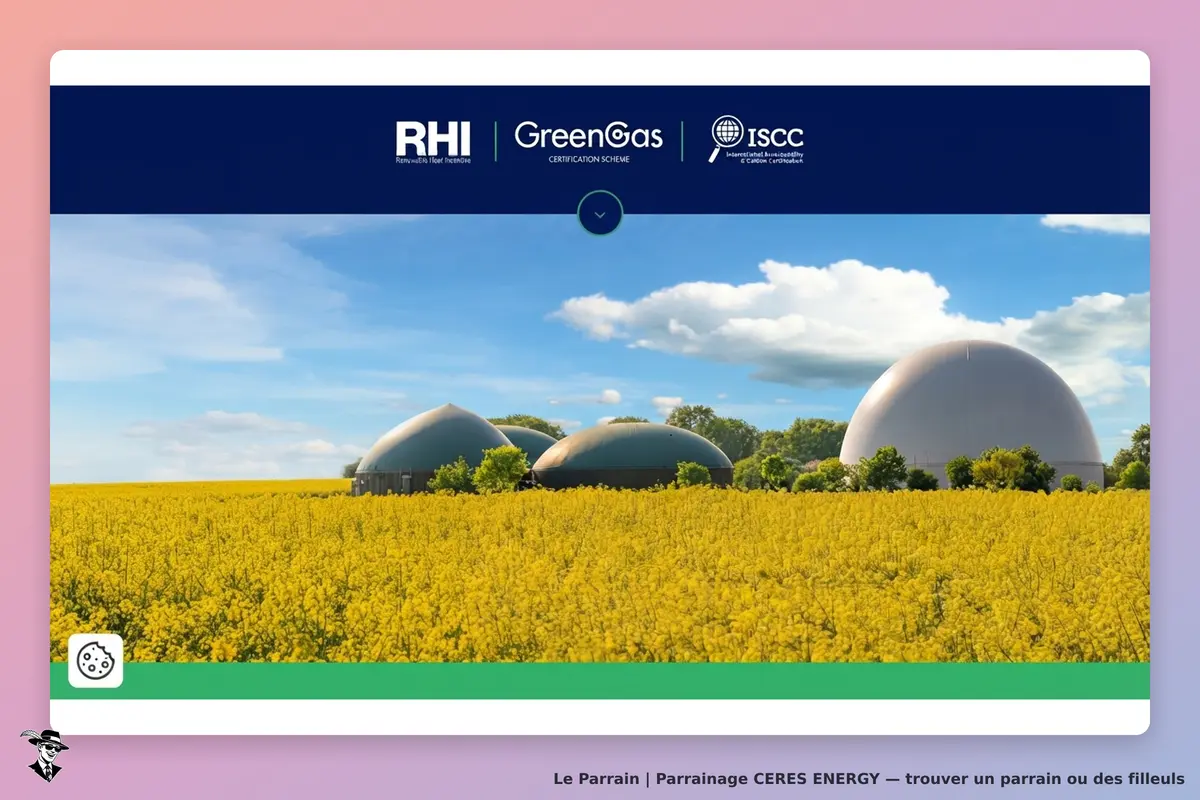The width and height of the screenshot is (1200, 800).
Task: Click the green bar below the hero image
Action: 600,681
